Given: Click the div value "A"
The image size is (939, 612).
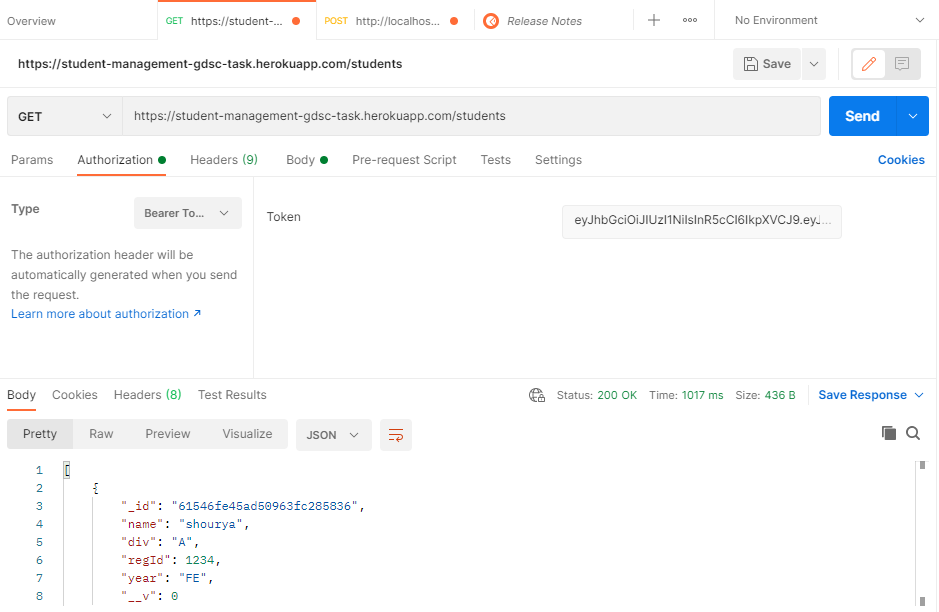Looking at the screenshot, I should click(182, 542).
